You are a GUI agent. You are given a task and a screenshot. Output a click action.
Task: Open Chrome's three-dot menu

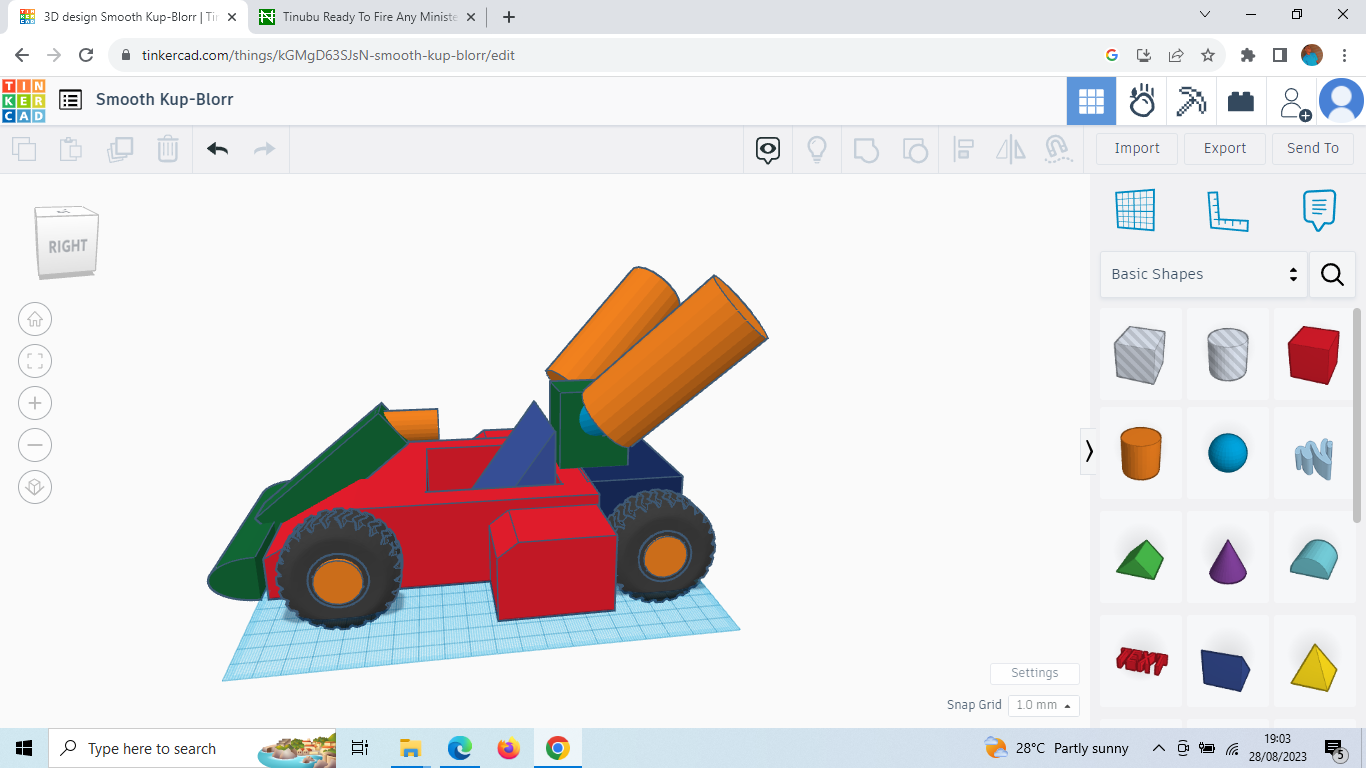point(1343,55)
